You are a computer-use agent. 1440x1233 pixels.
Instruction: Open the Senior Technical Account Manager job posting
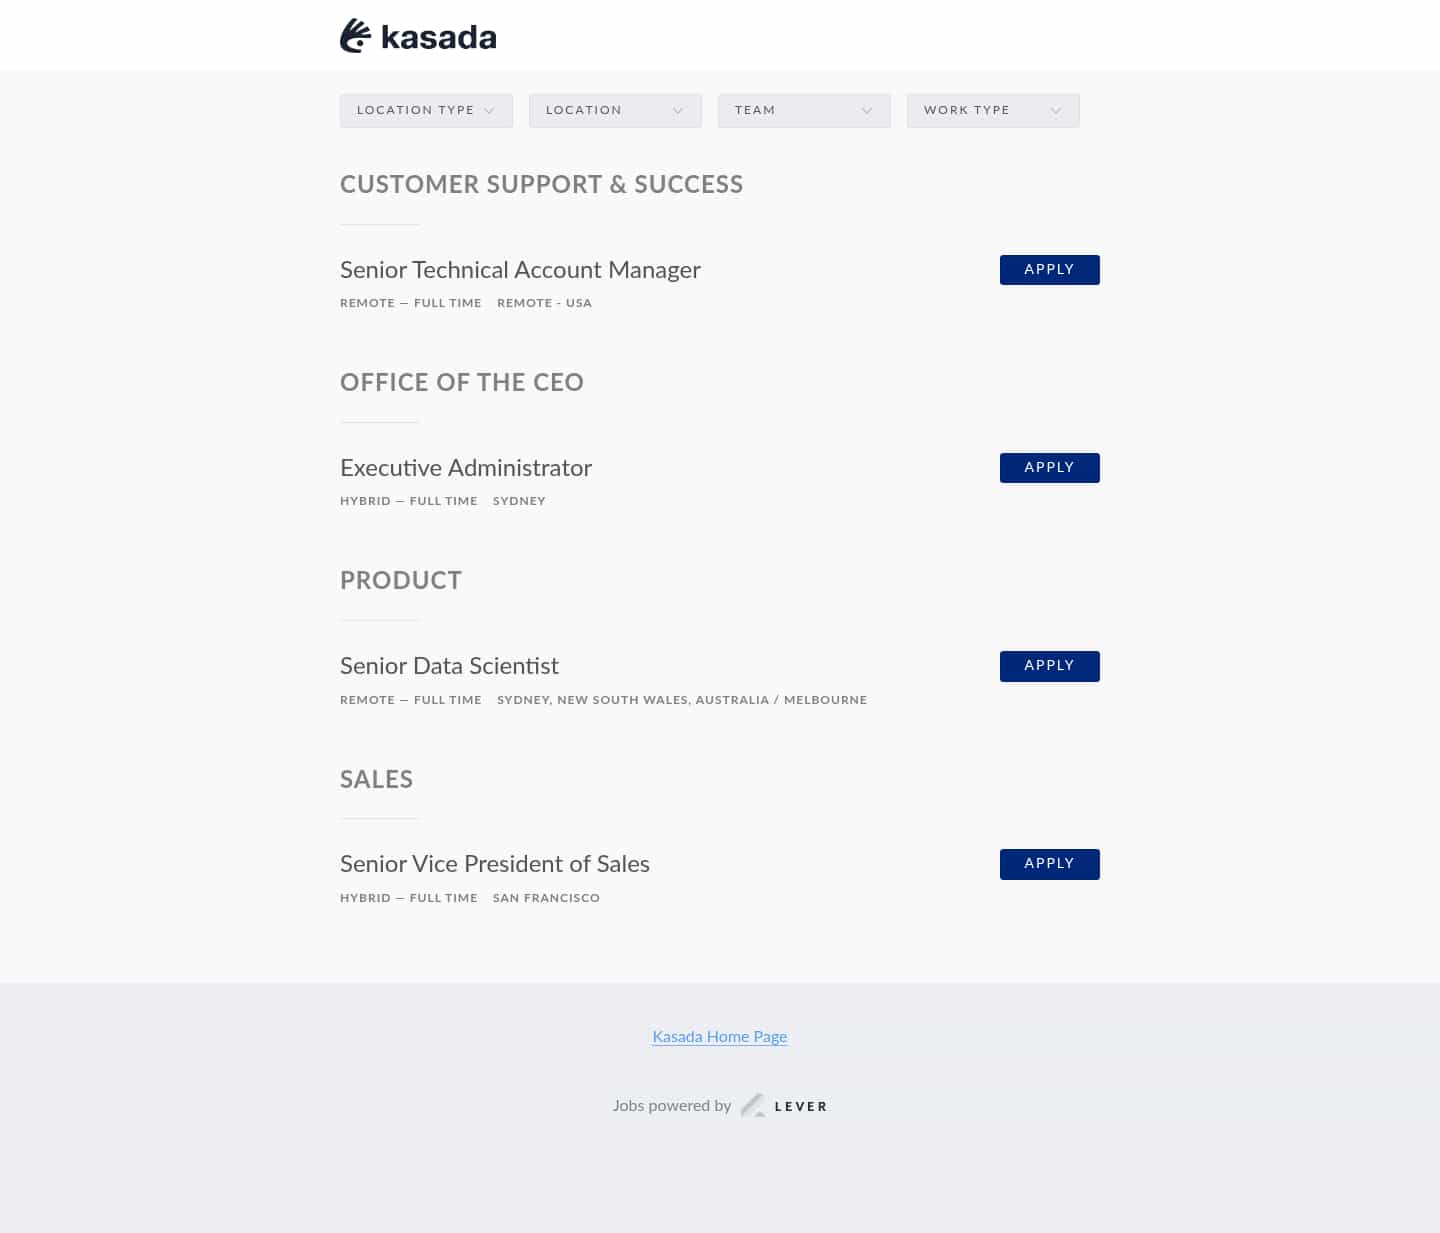(x=519, y=270)
